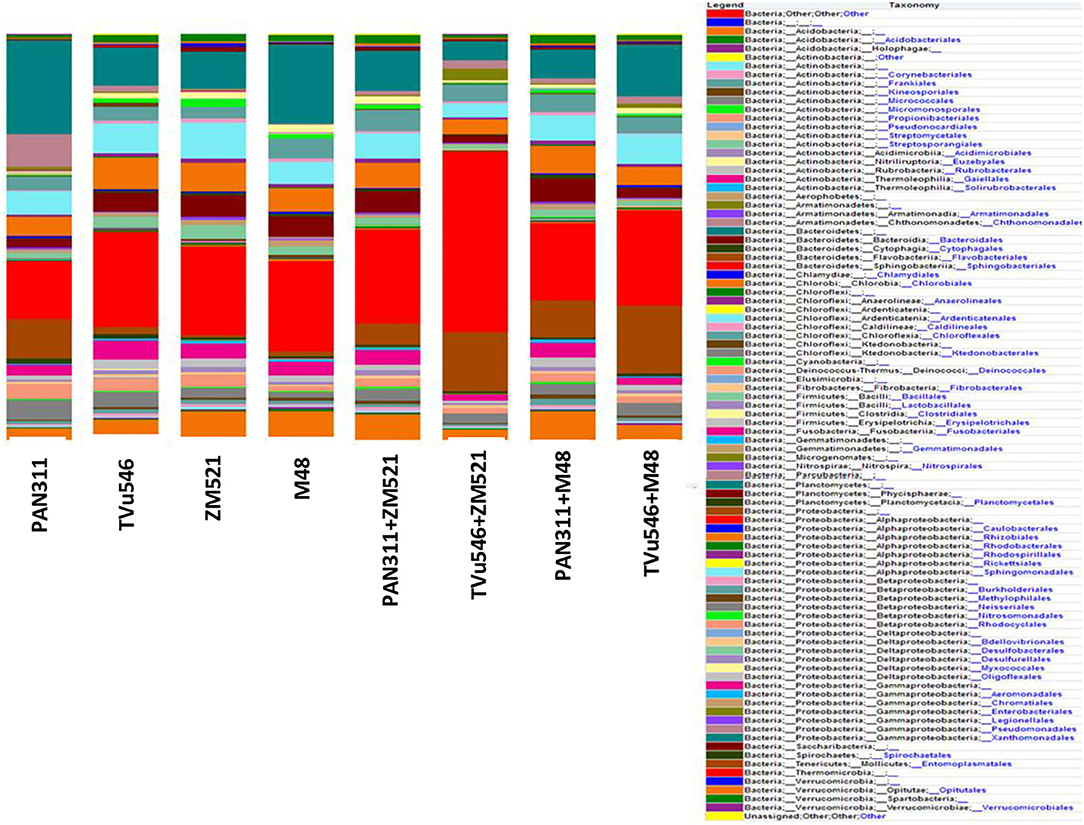
Task: Click the Burkholderiales taxonomy link
Action: point(1015,590)
